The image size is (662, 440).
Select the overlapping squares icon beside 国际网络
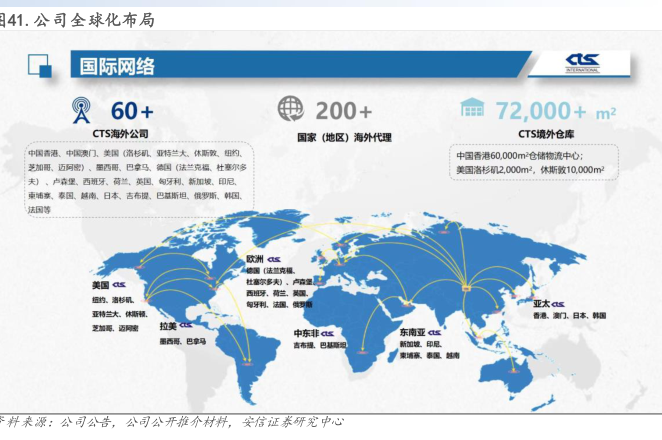point(40,66)
